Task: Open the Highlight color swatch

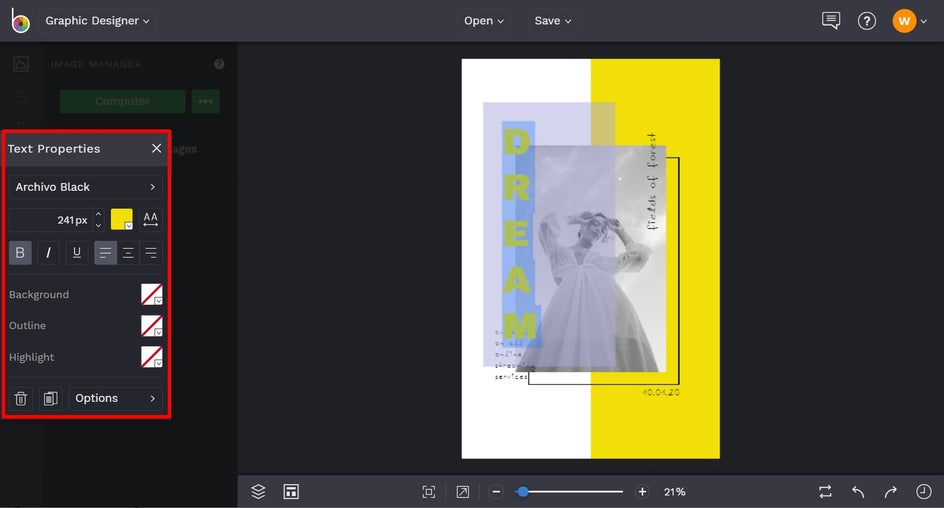Action: pyautogui.click(x=152, y=357)
